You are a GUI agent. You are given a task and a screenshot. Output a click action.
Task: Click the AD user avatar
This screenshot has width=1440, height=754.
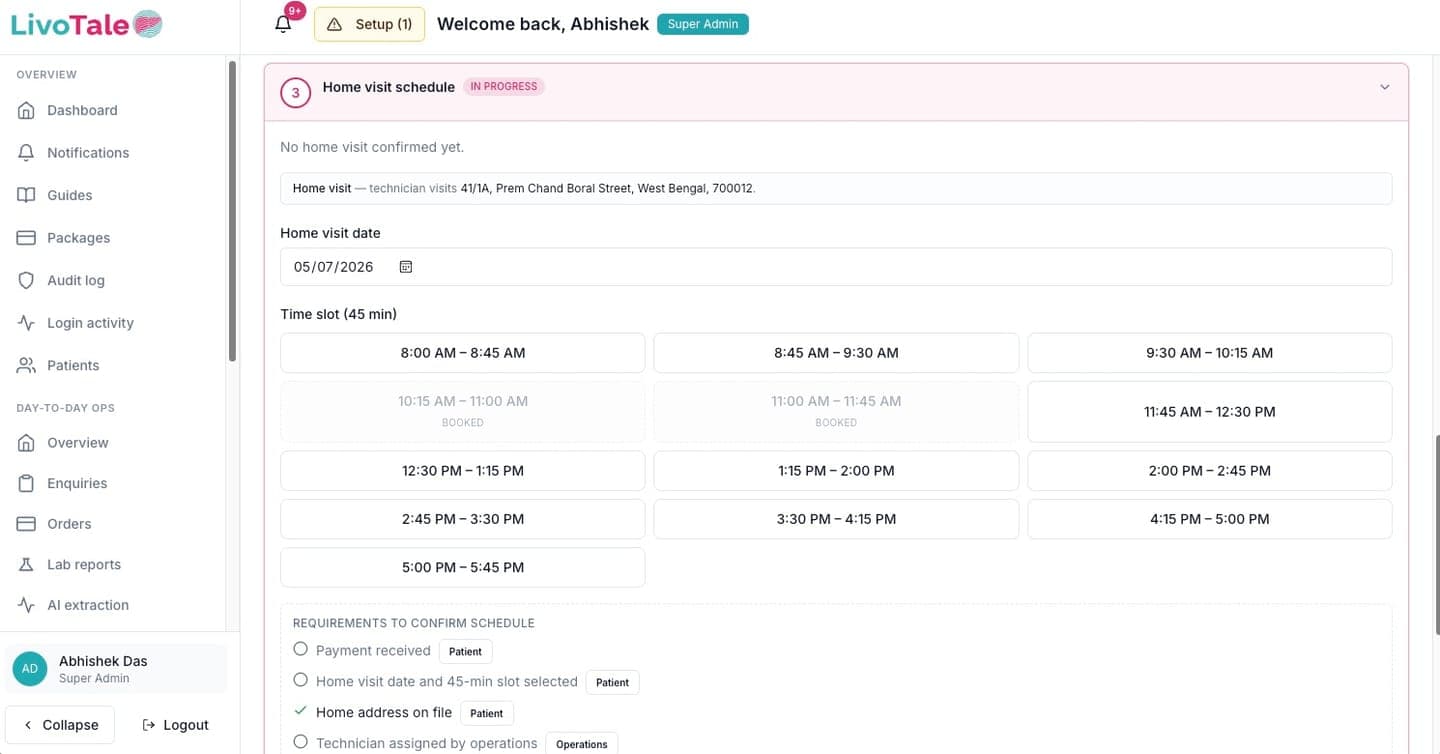pyautogui.click(x=30, y=669)
